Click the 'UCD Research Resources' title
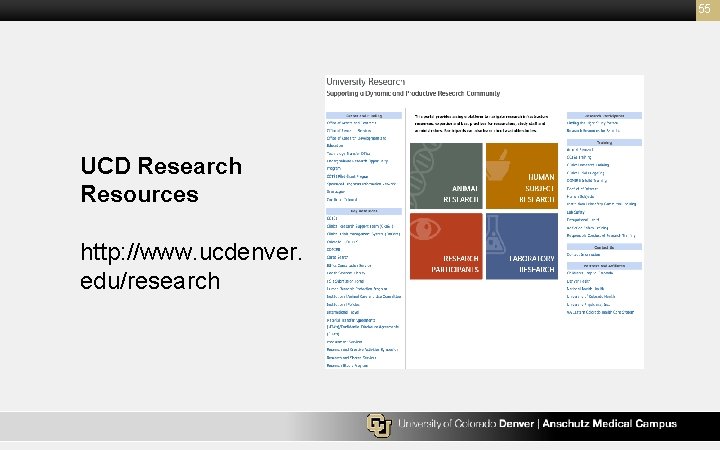720x450 pixels. pyautogui.click(x=161, y=180)
